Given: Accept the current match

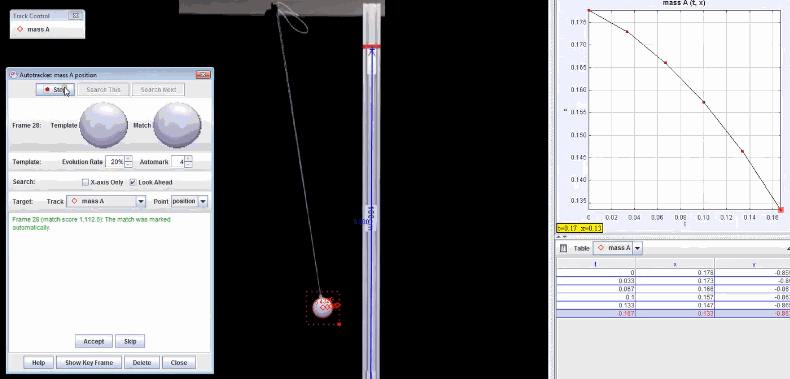Looking at the screenshot, I should tap(94, 341).
